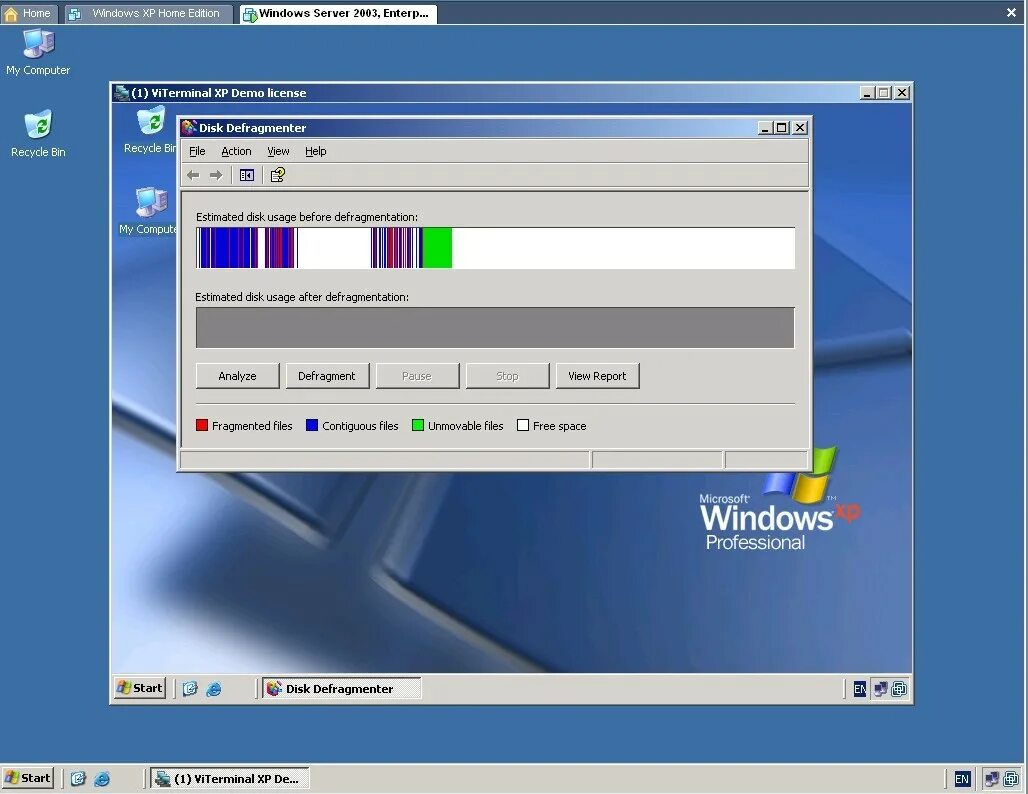1028x794 pixels.
Task: Click the View Report button
Action: [597, 376]
